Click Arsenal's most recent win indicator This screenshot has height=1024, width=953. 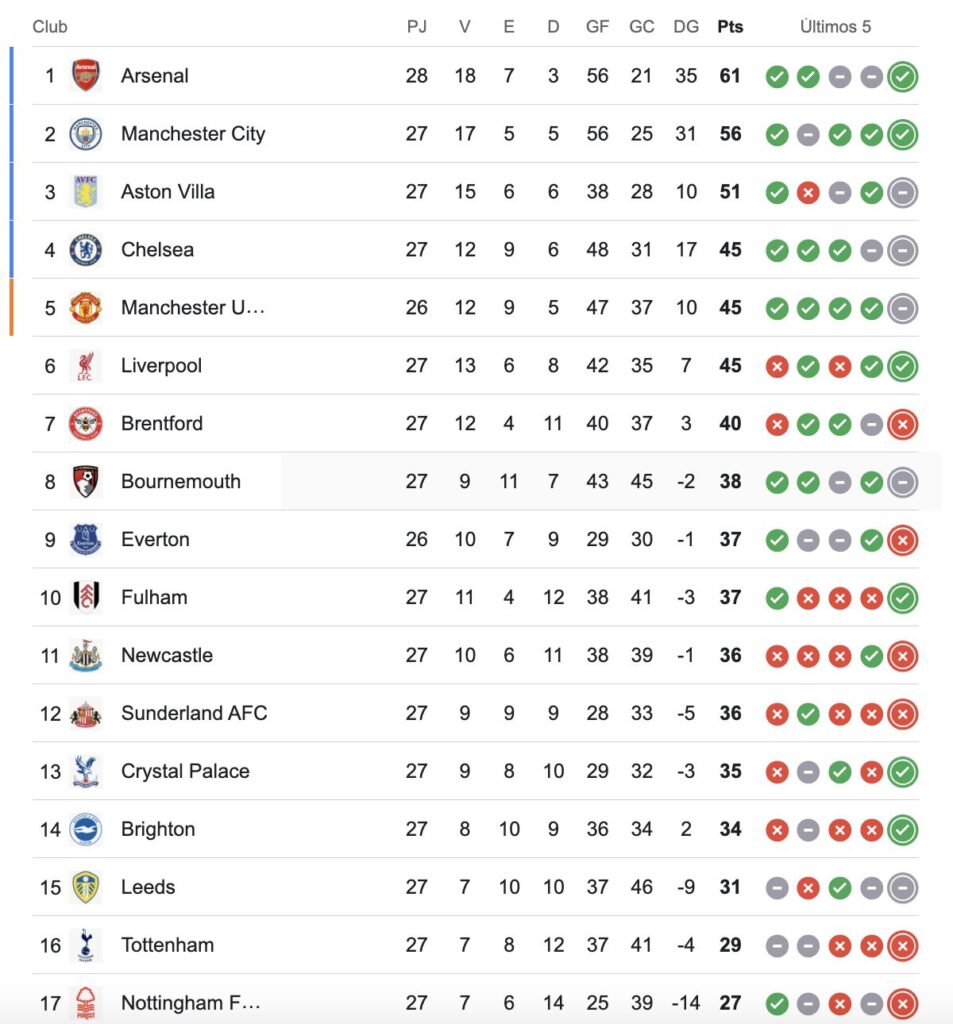(x=902, y=77)
